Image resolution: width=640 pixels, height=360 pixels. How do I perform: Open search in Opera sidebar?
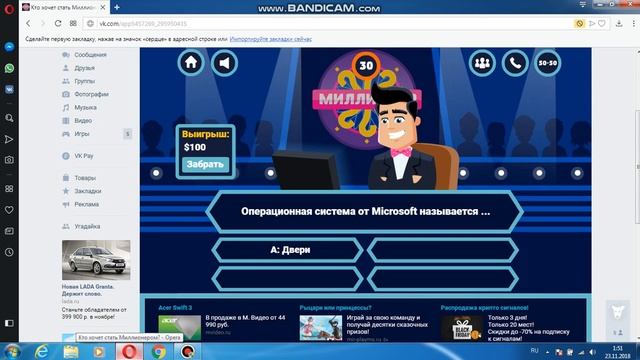[x=9, y=118]
